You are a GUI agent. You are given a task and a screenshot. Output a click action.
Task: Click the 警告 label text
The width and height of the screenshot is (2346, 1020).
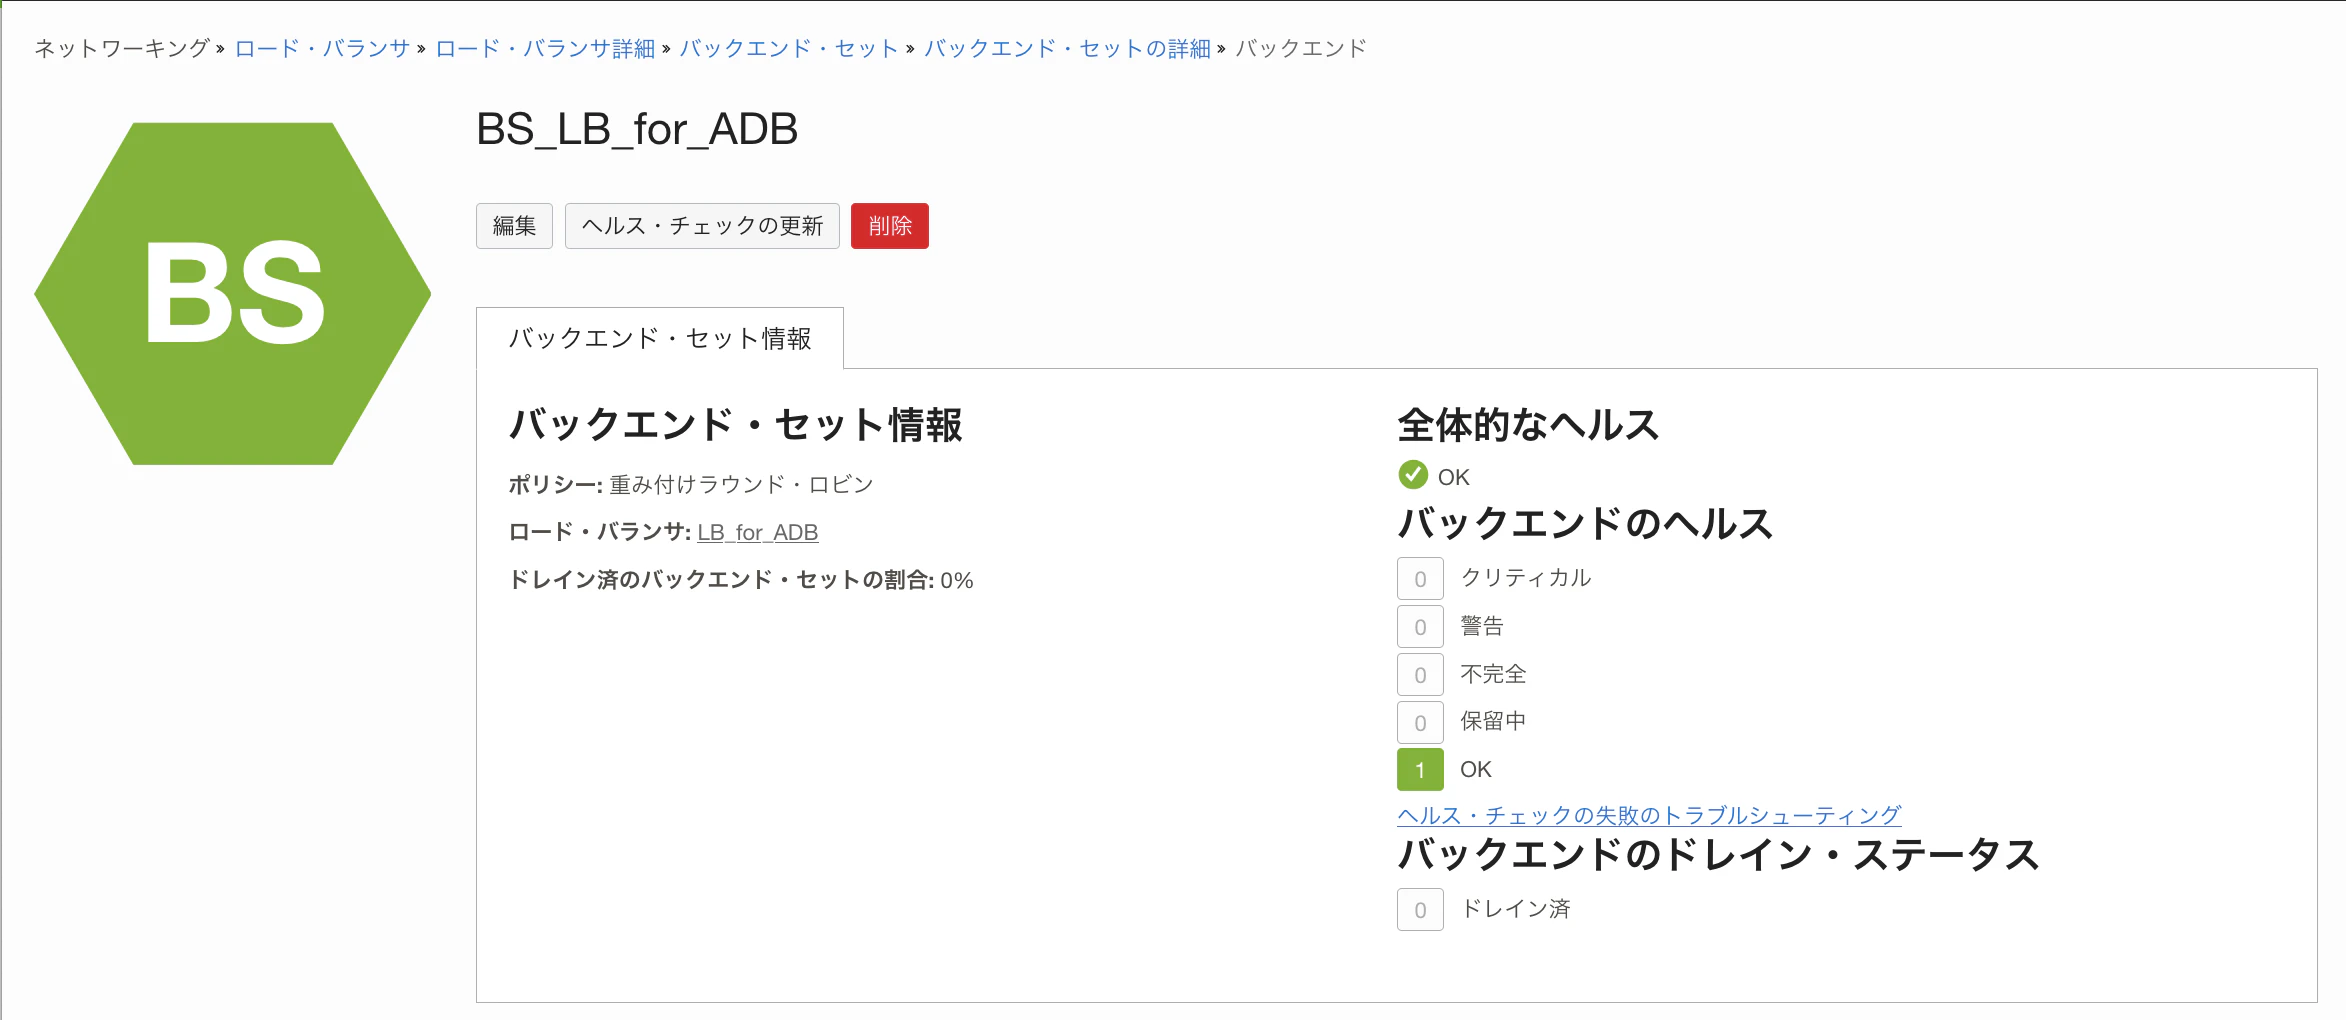[1482, 626]
